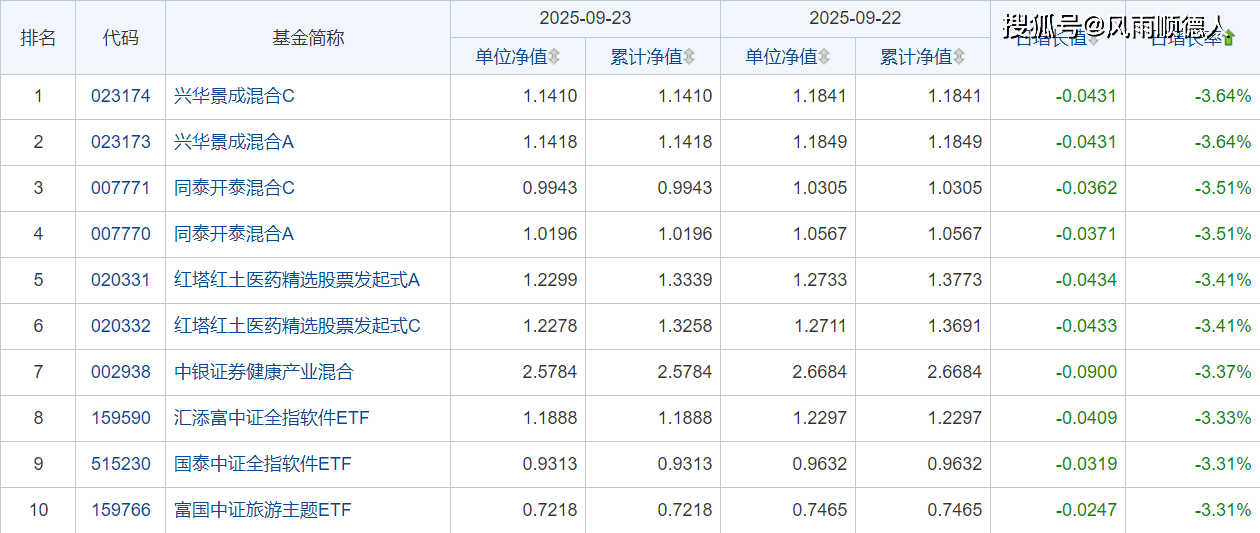Image resolution: width=1260 pixels, height=533 pixels.
Task: Open fund code 007770
Action: [121, 234]
